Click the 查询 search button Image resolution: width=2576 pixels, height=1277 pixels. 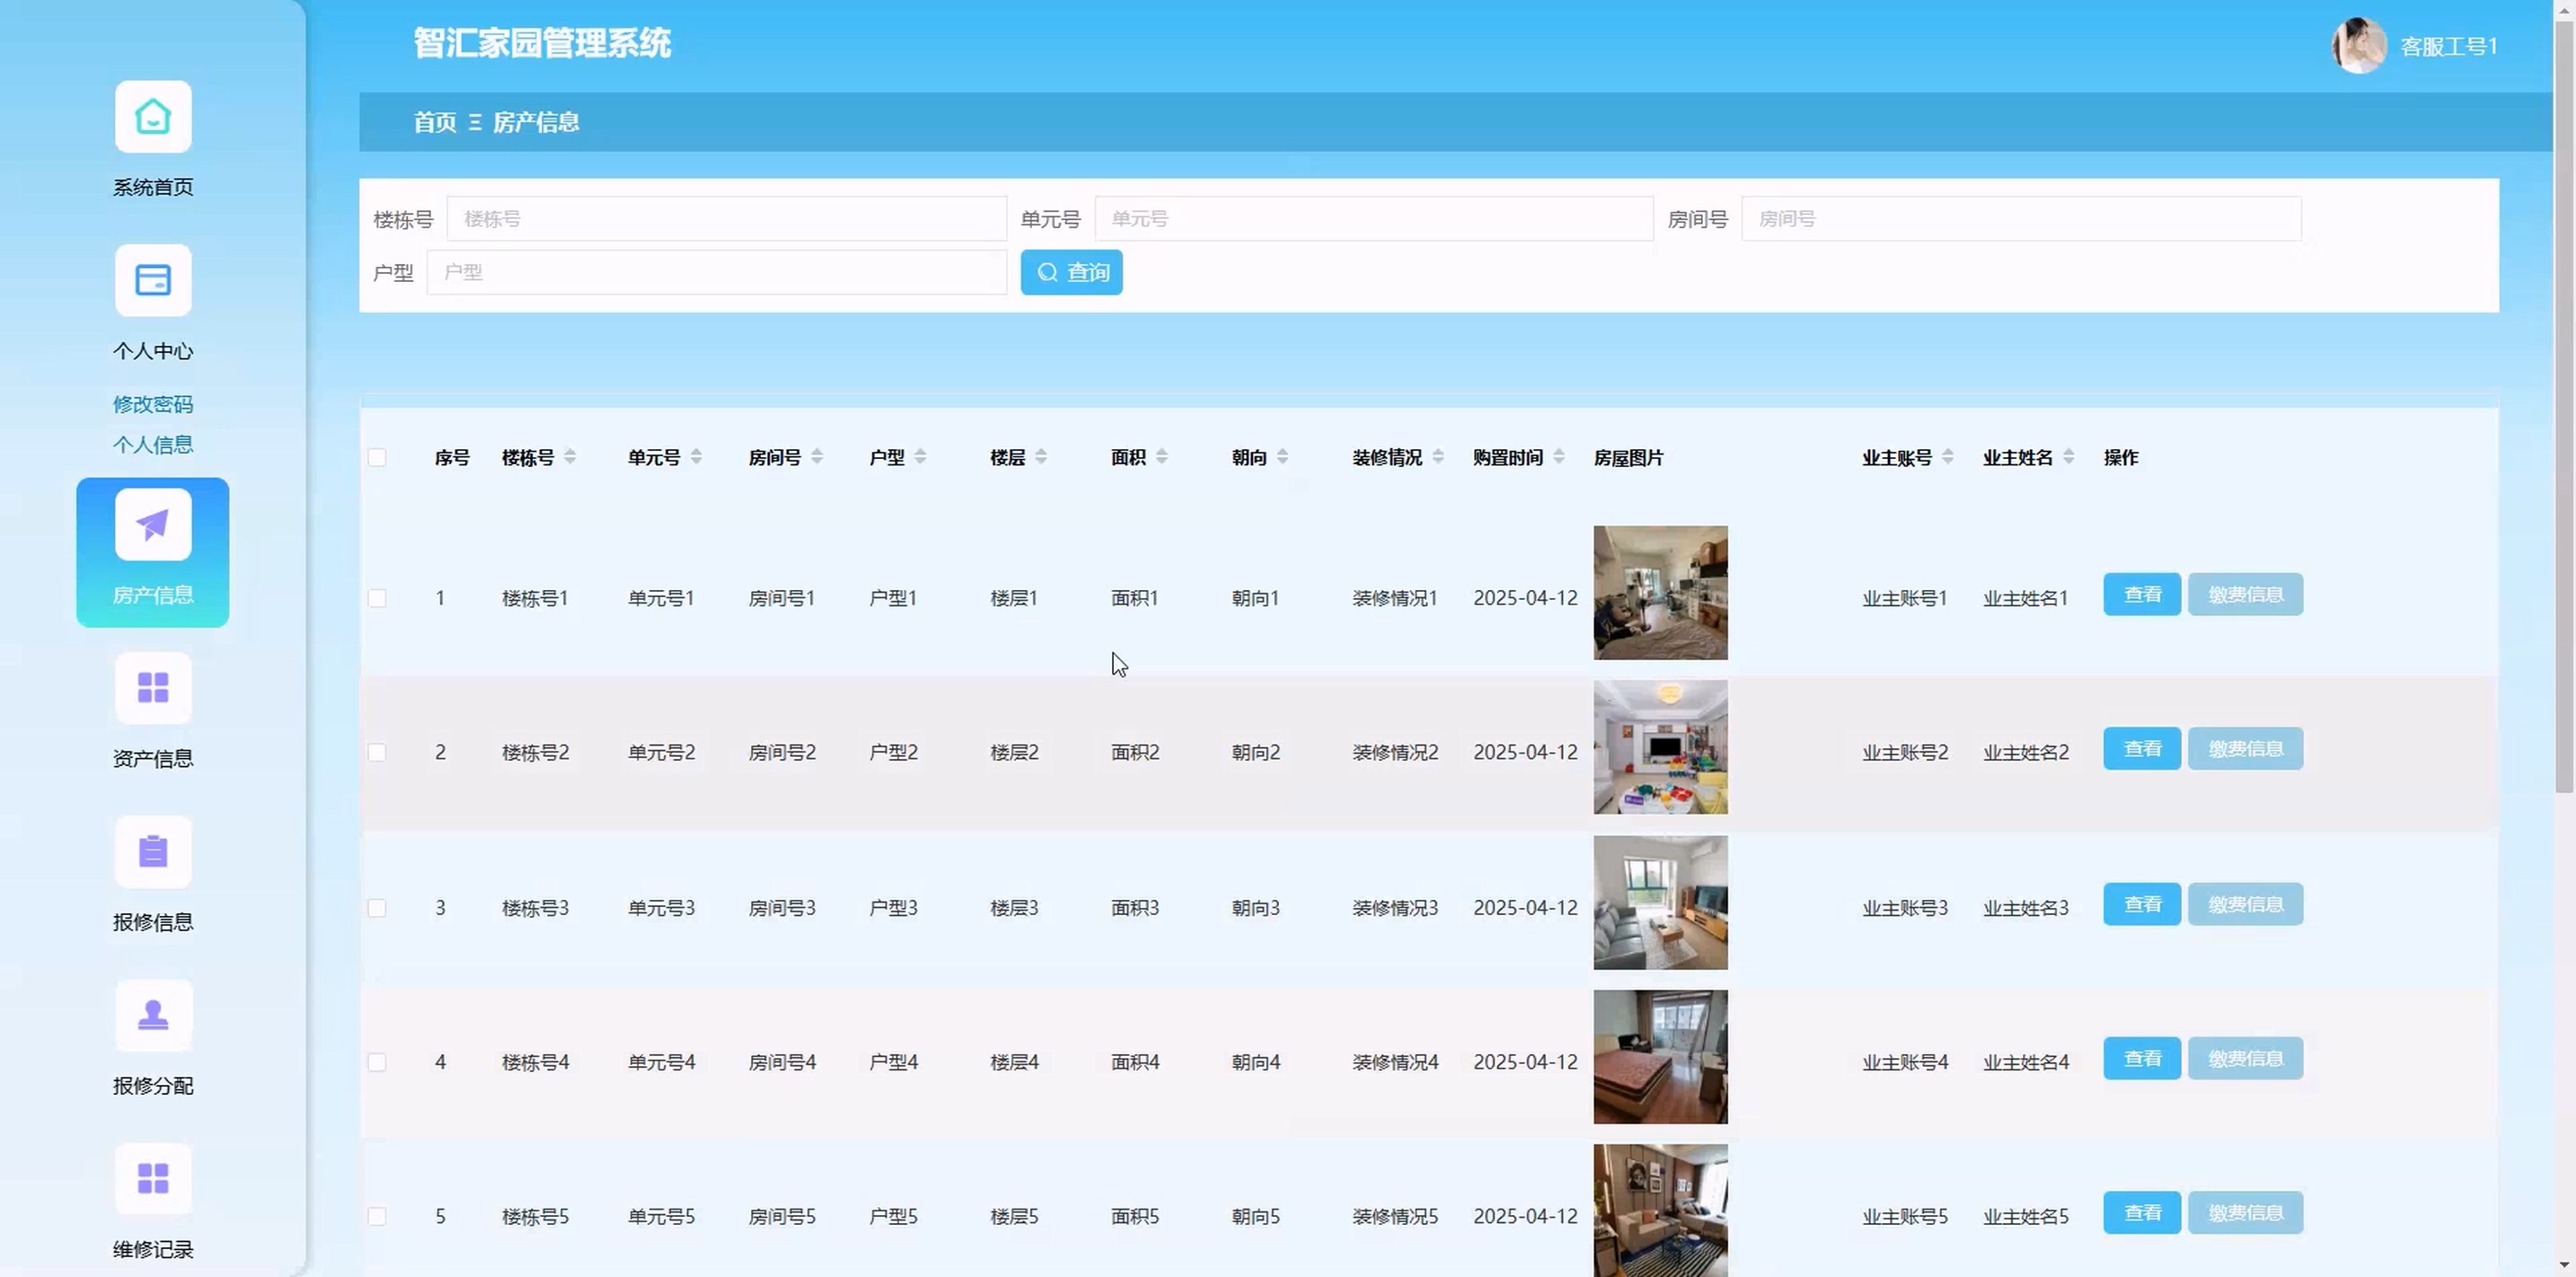[x=1071, y=272]
